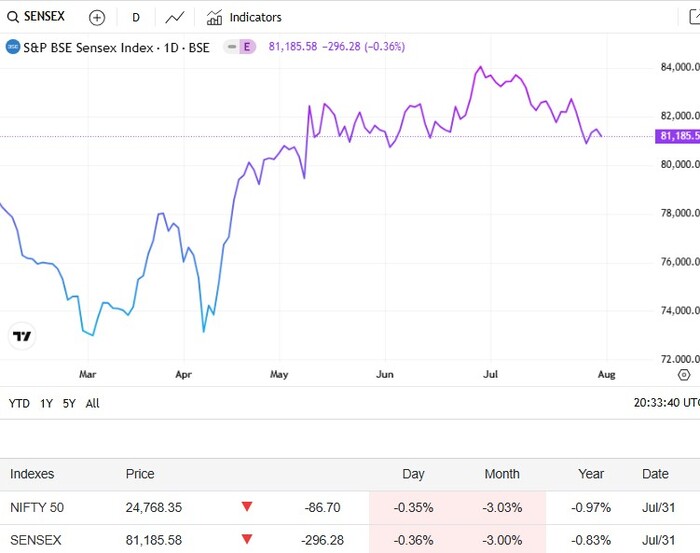Select the YTD date range

coord(19,403)
